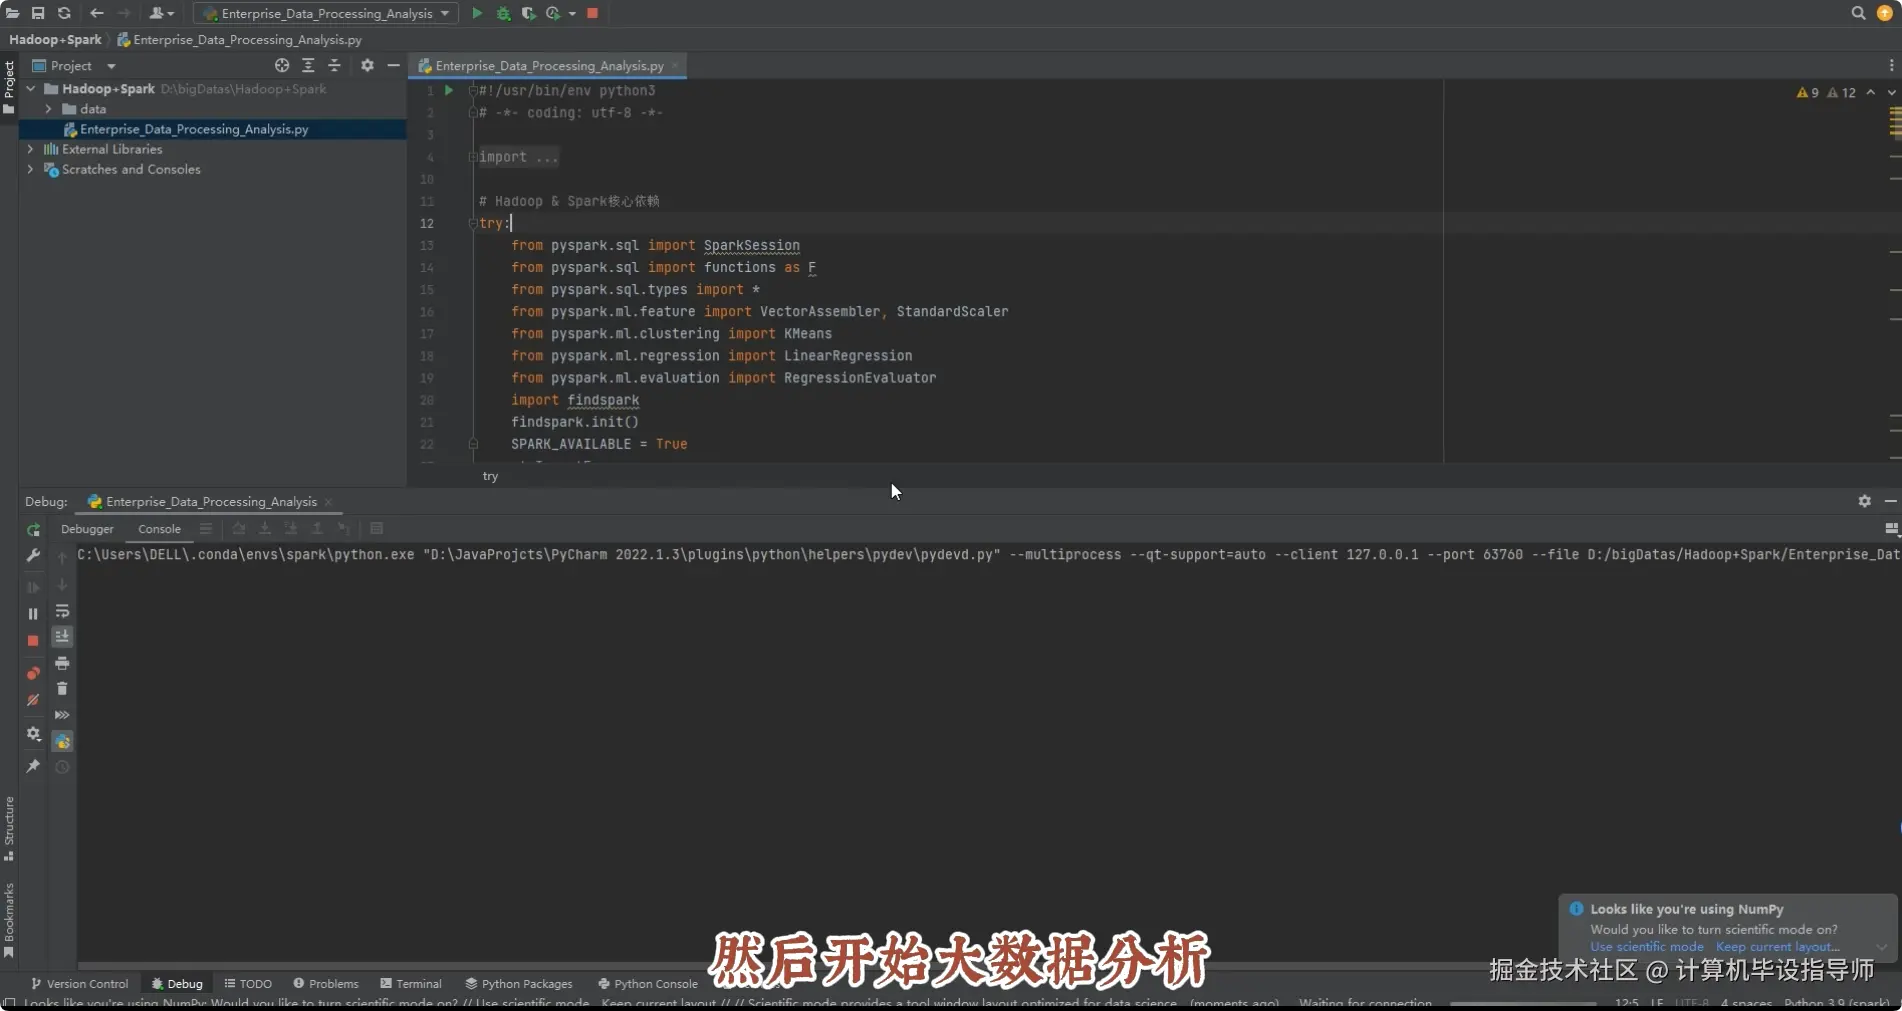Select the Console tab in Debug
1902x1011 pixels.
tap(159, 529)
